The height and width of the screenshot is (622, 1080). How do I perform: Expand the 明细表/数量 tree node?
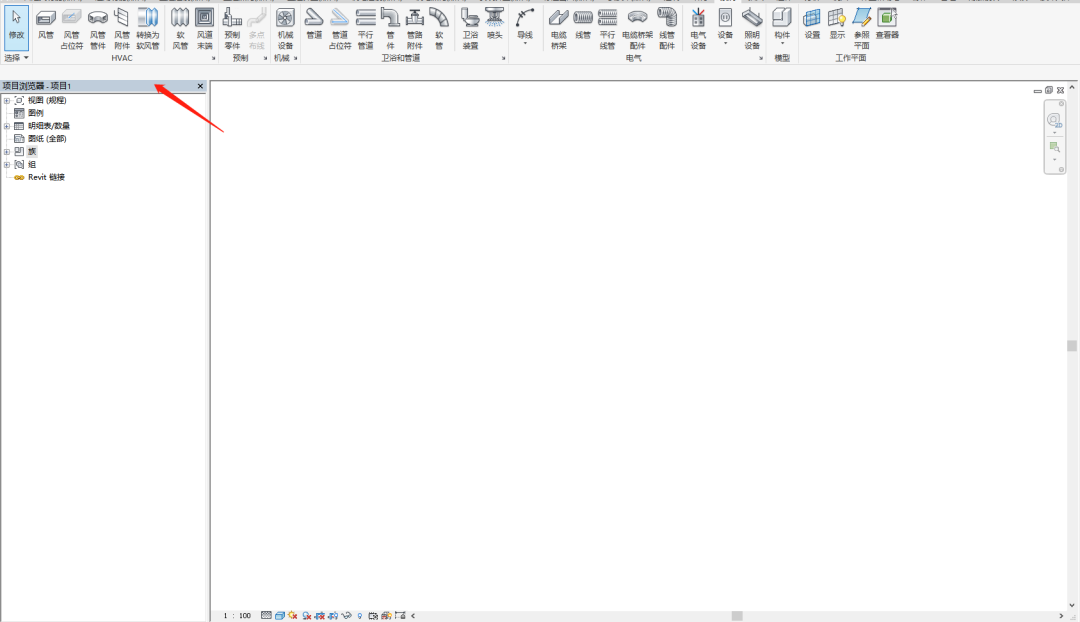point(6,125)
